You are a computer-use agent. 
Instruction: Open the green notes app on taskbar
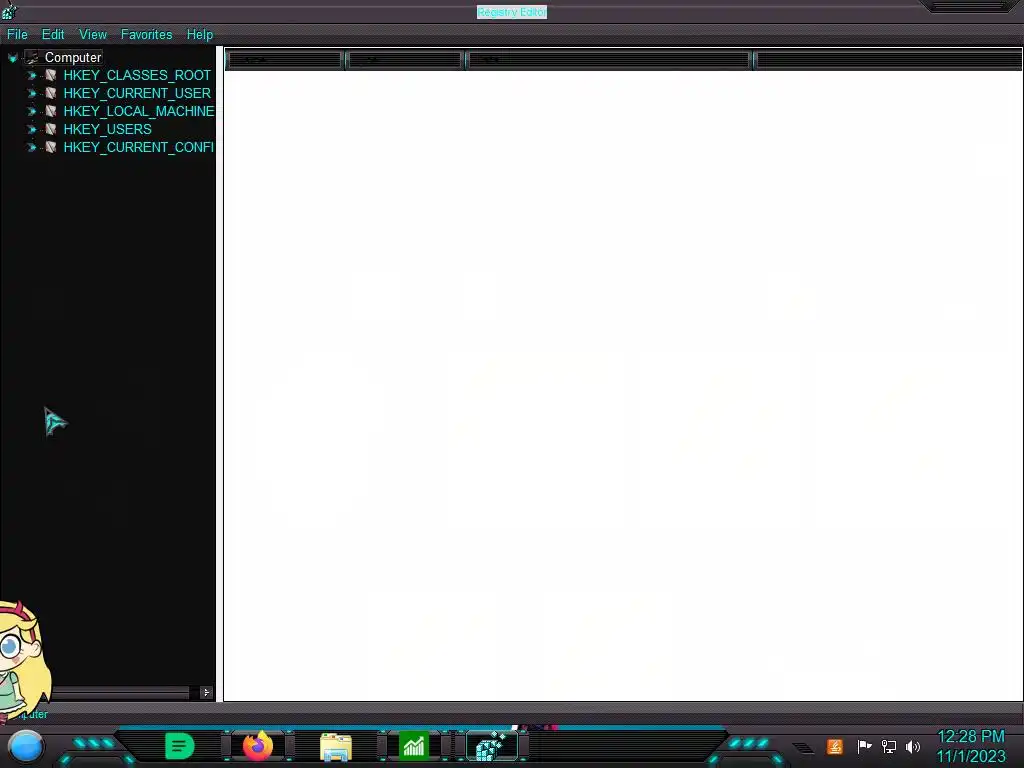180,746
